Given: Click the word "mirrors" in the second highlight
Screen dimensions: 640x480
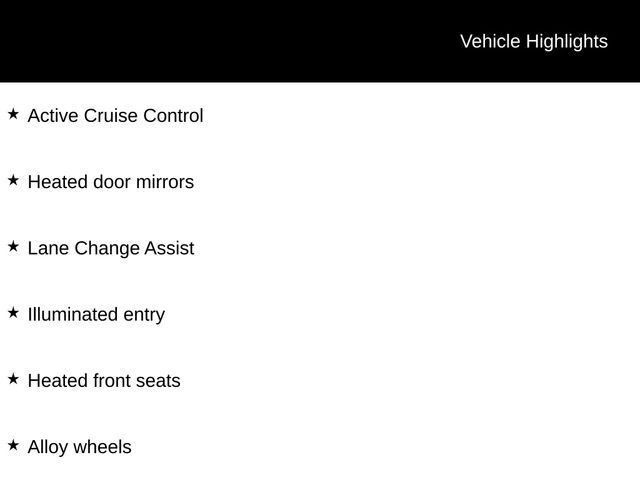Looking at the screenshot, I should 165,182.
